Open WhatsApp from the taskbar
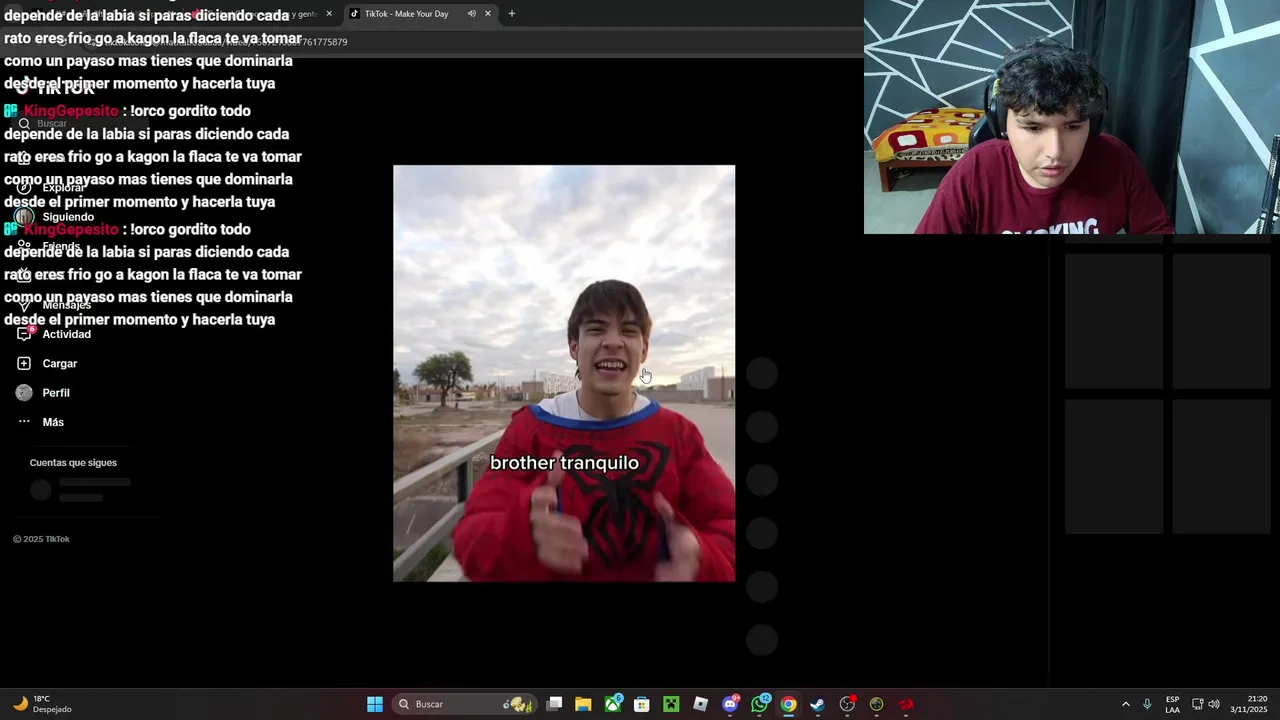The width and height of the screenshot is (1280, 720). click(760, 704)
